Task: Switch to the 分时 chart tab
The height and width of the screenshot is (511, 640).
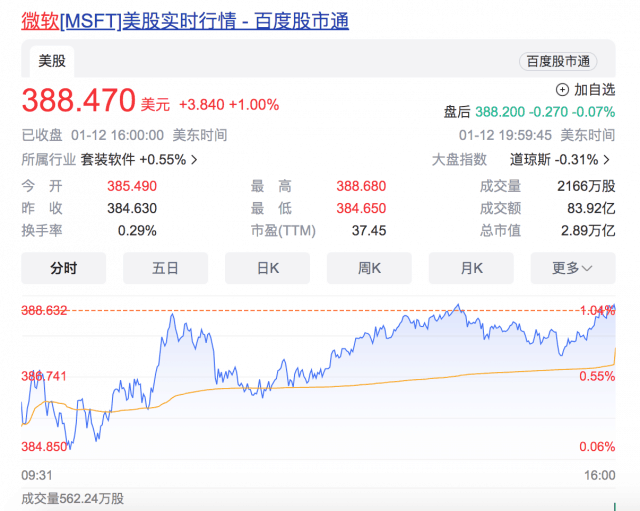Action: coord(64,268)
